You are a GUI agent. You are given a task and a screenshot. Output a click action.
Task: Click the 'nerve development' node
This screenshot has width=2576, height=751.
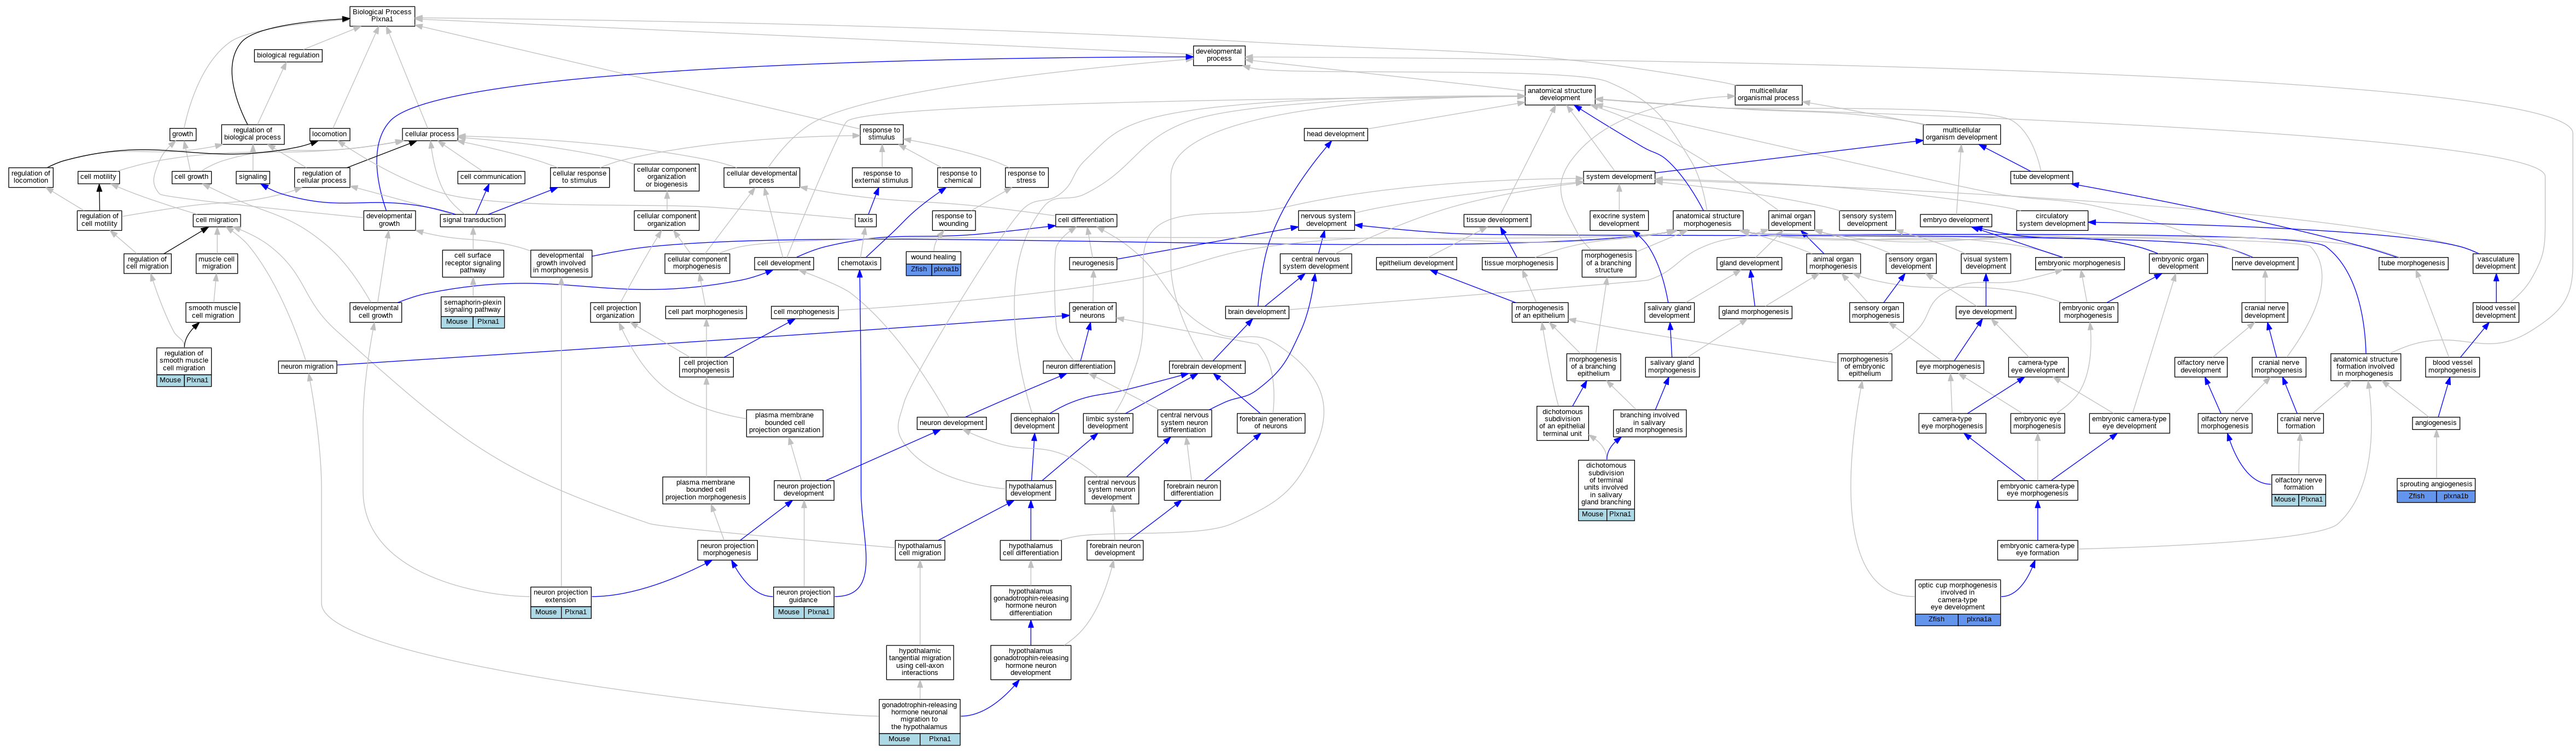(x=2265, y=263)
